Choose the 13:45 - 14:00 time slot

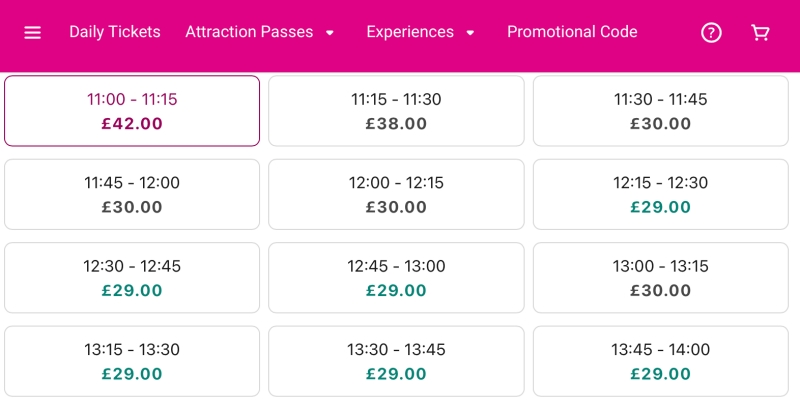tap(661, 361)
